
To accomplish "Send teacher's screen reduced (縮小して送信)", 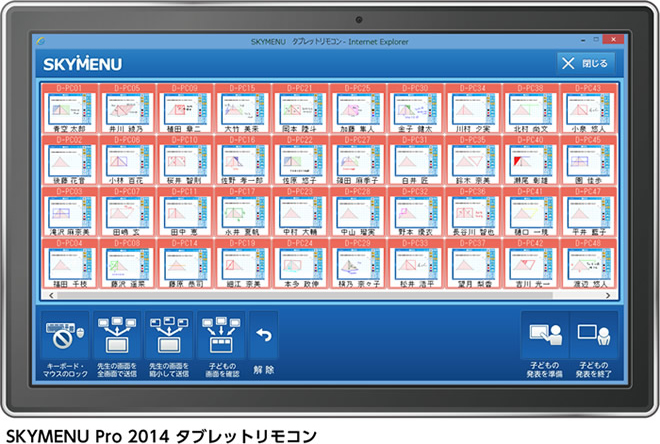I will (169, 335).
